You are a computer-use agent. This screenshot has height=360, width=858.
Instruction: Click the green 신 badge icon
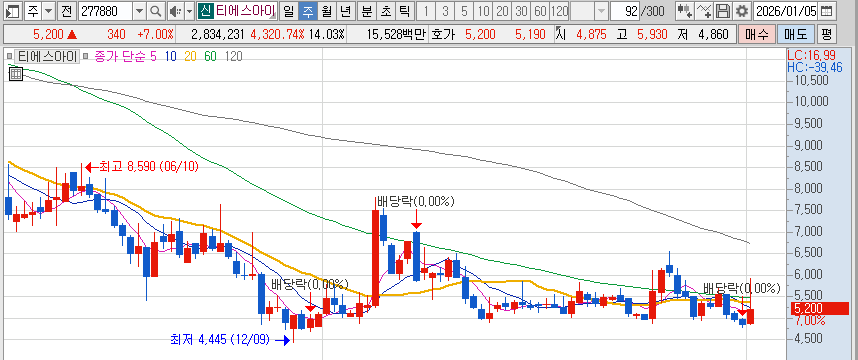(x=205, y=10)
